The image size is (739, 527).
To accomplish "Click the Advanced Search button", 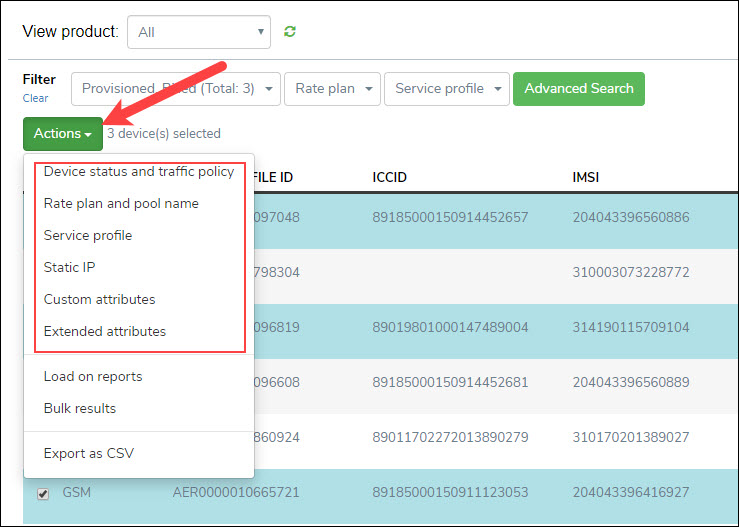I will 579,89.
